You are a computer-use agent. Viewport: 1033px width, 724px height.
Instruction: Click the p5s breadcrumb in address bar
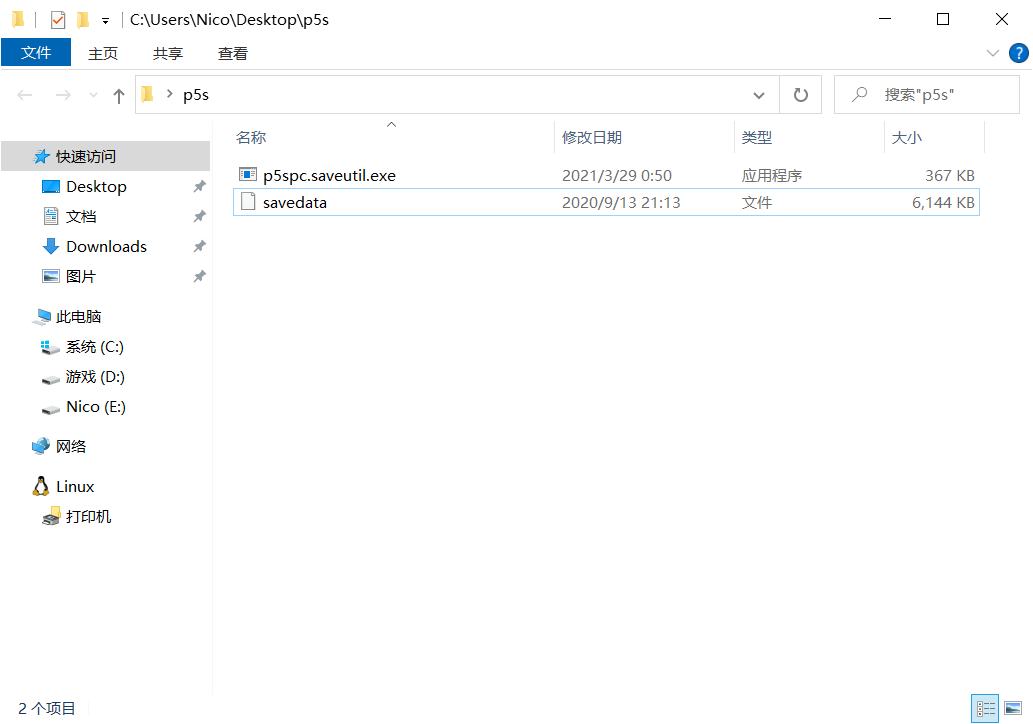(196, 95)
